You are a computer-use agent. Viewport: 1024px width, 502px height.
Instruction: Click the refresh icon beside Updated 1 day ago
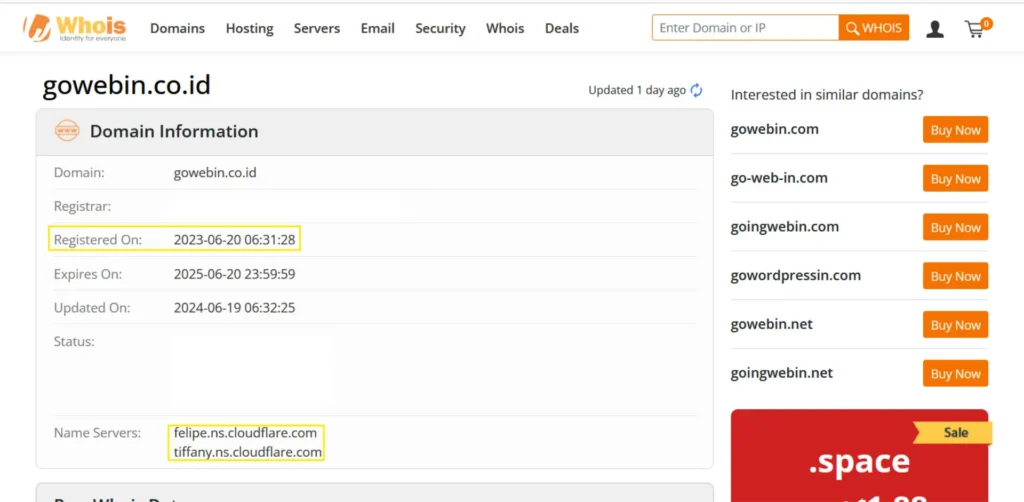point(697,90)
